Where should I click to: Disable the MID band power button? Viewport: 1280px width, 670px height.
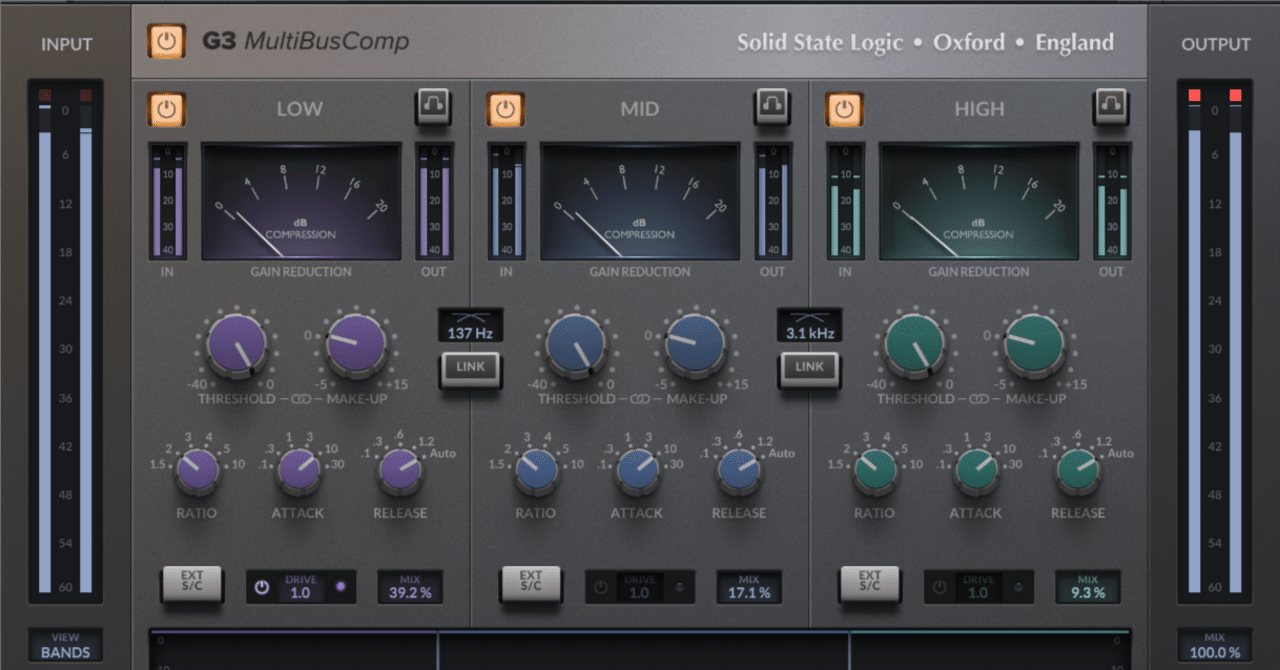pos(506,108)
